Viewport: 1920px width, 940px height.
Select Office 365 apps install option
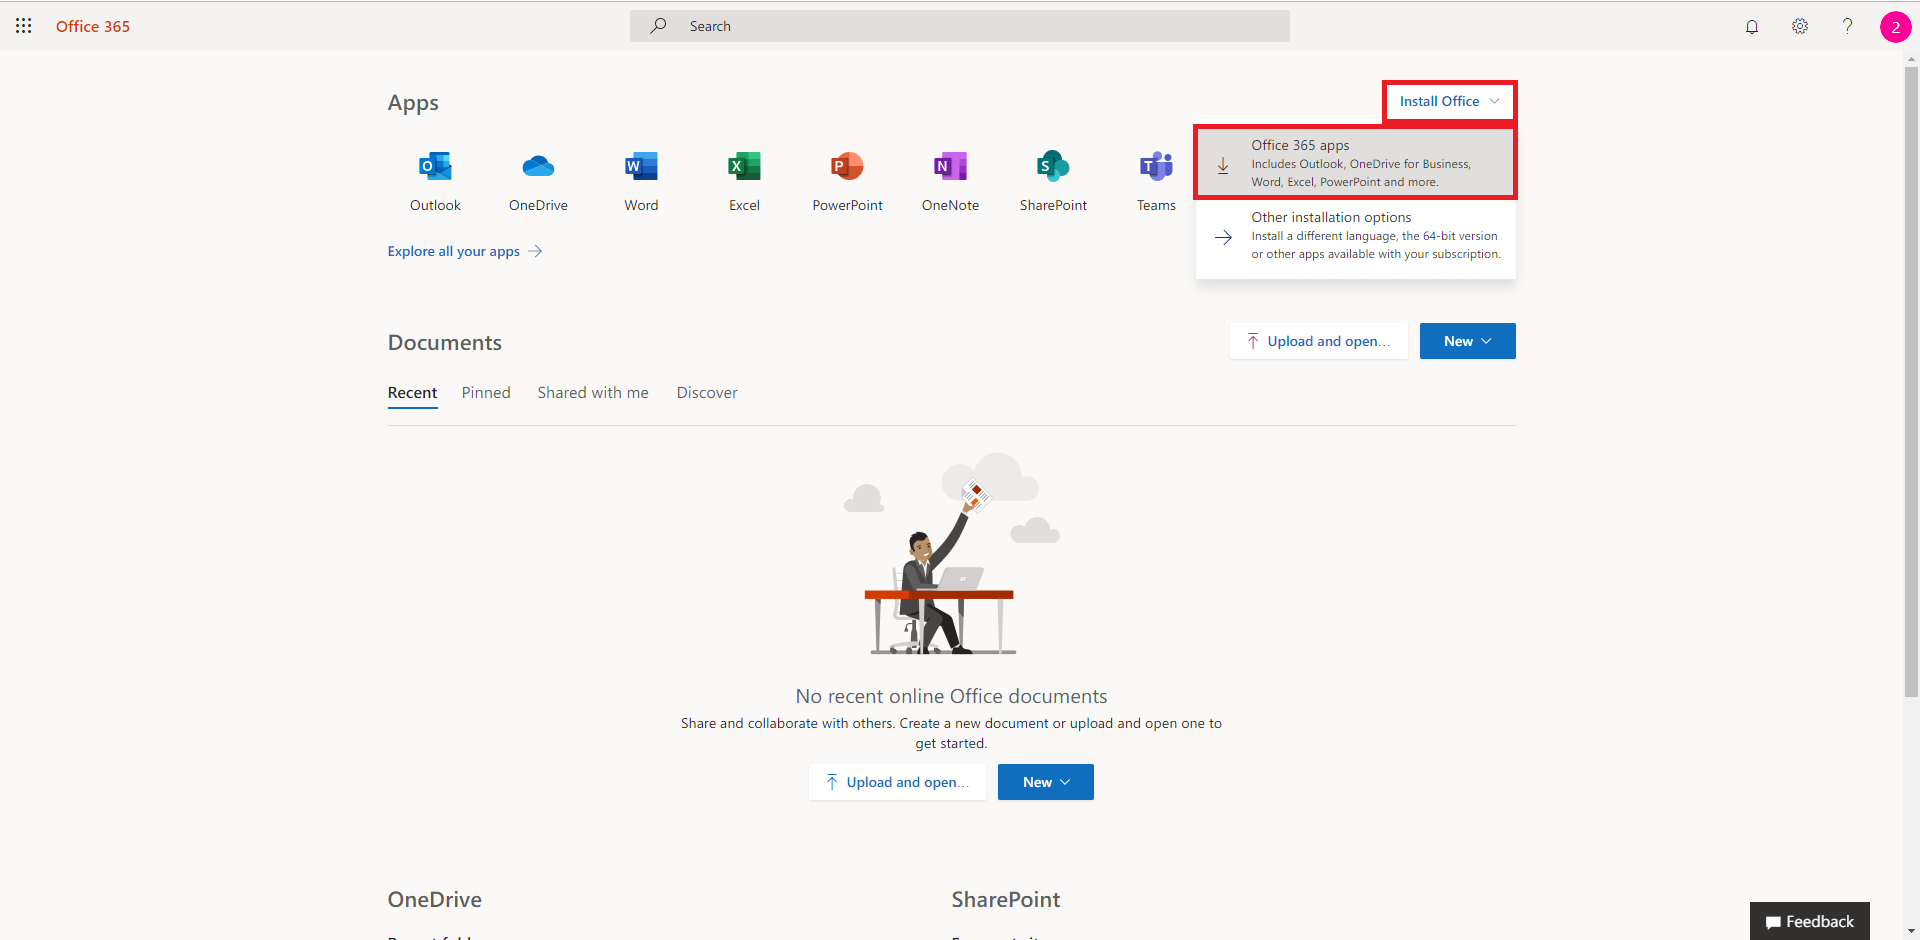(x=1356, y=163)
